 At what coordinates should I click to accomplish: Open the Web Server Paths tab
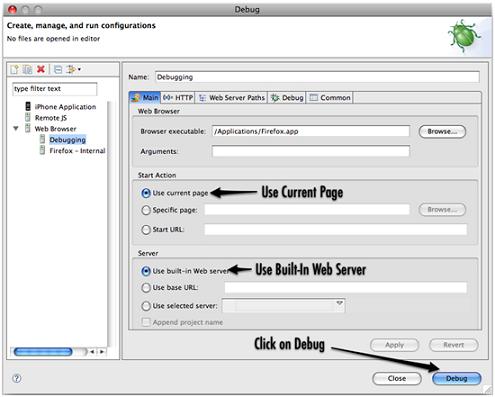(x=232, y=97)
